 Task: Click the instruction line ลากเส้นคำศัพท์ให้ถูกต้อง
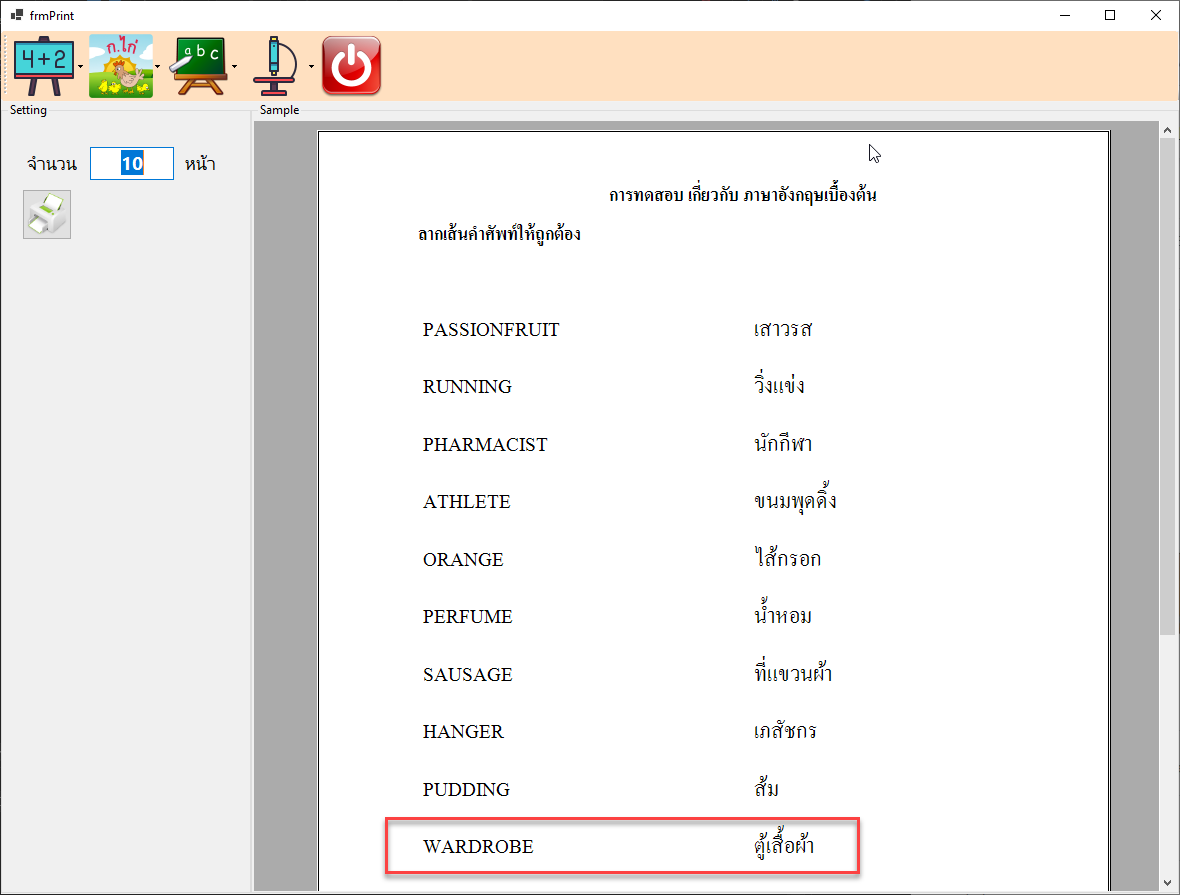(499, 234)
